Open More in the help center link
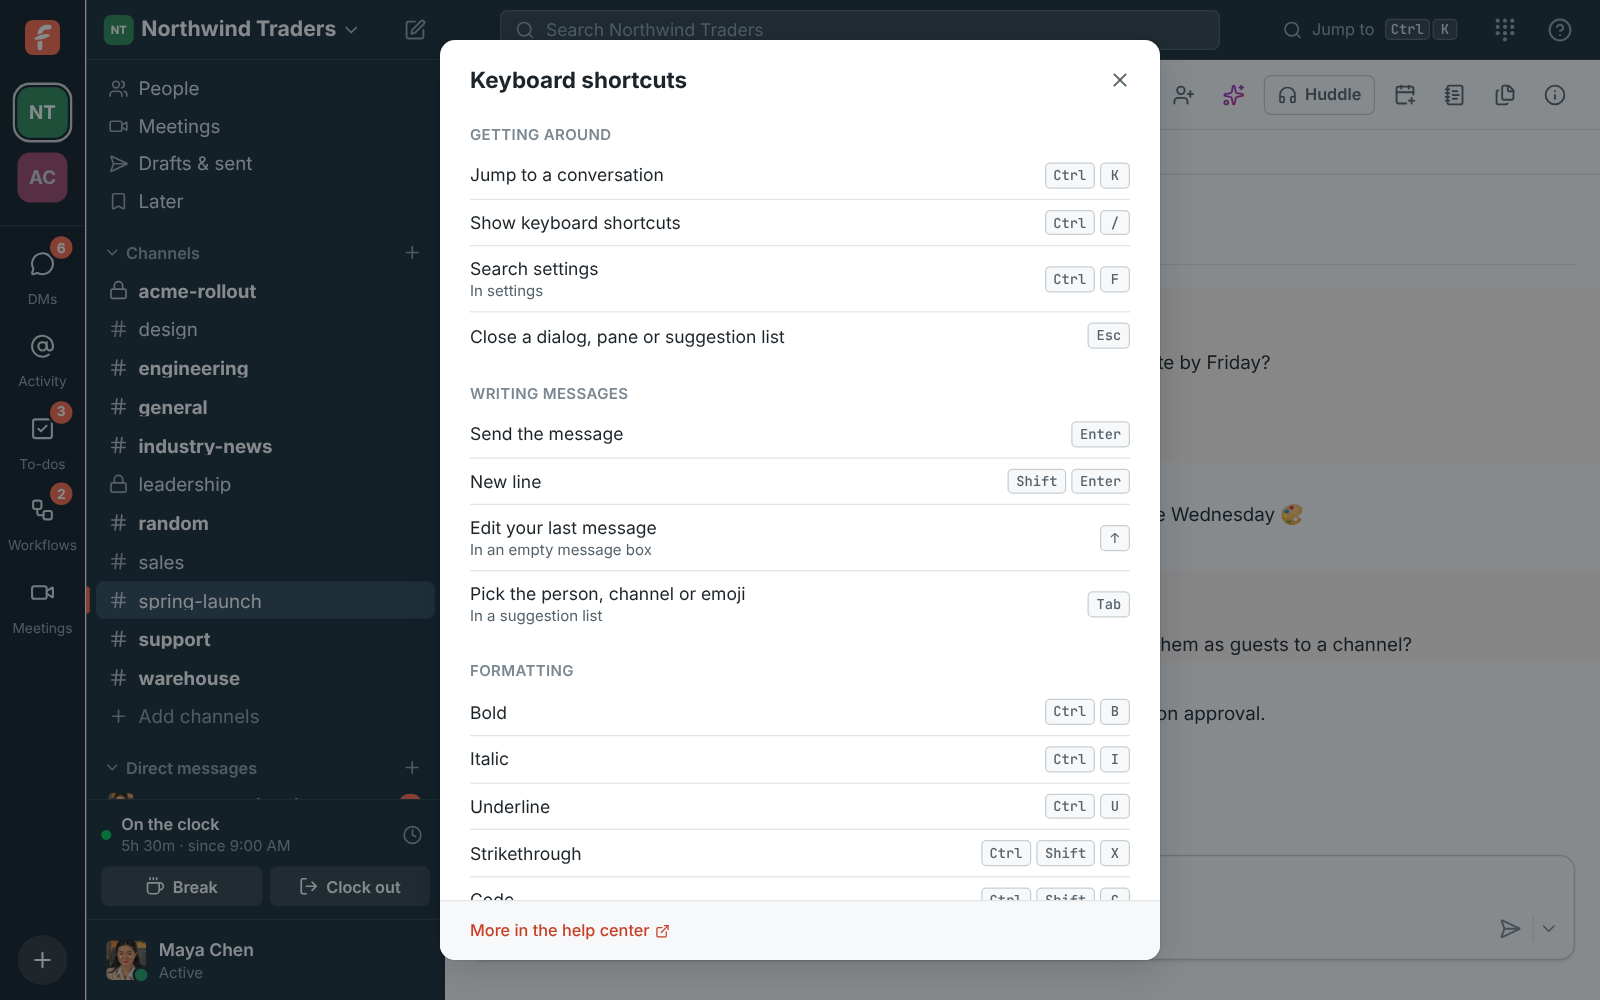This screenshot has width=1600, height=1000. coord(569,931)
